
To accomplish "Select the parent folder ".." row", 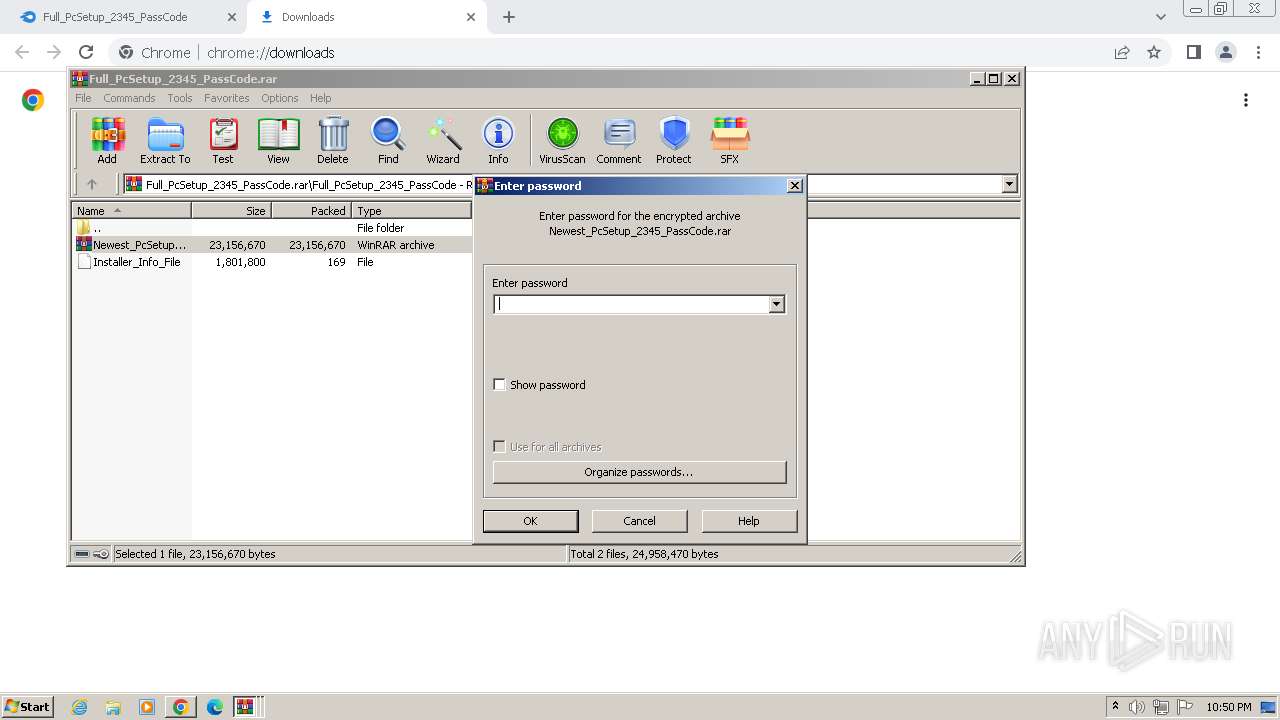I will (272, 228).
